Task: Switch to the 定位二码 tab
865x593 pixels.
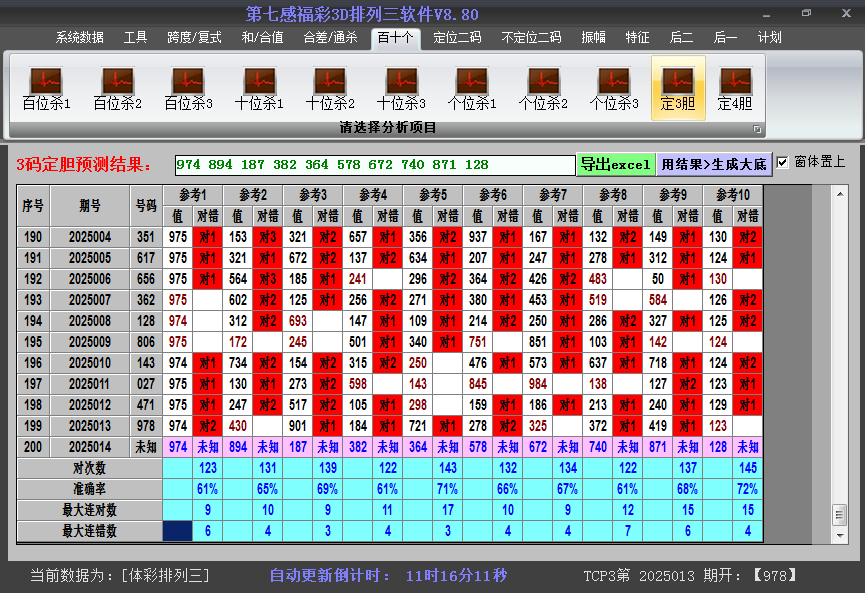Action: pos(457,38)
